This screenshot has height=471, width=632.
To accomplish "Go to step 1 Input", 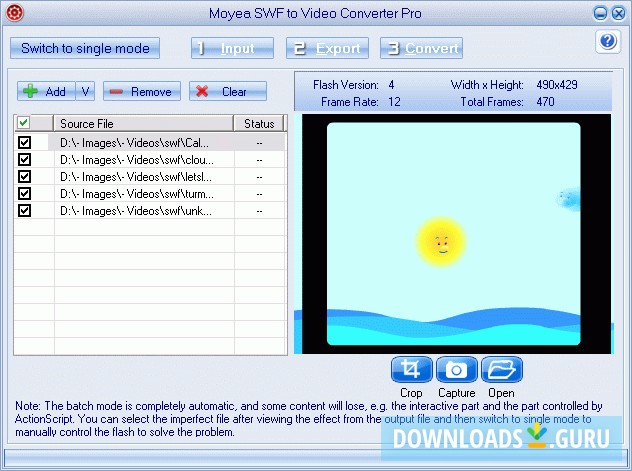I will [232, 48].
